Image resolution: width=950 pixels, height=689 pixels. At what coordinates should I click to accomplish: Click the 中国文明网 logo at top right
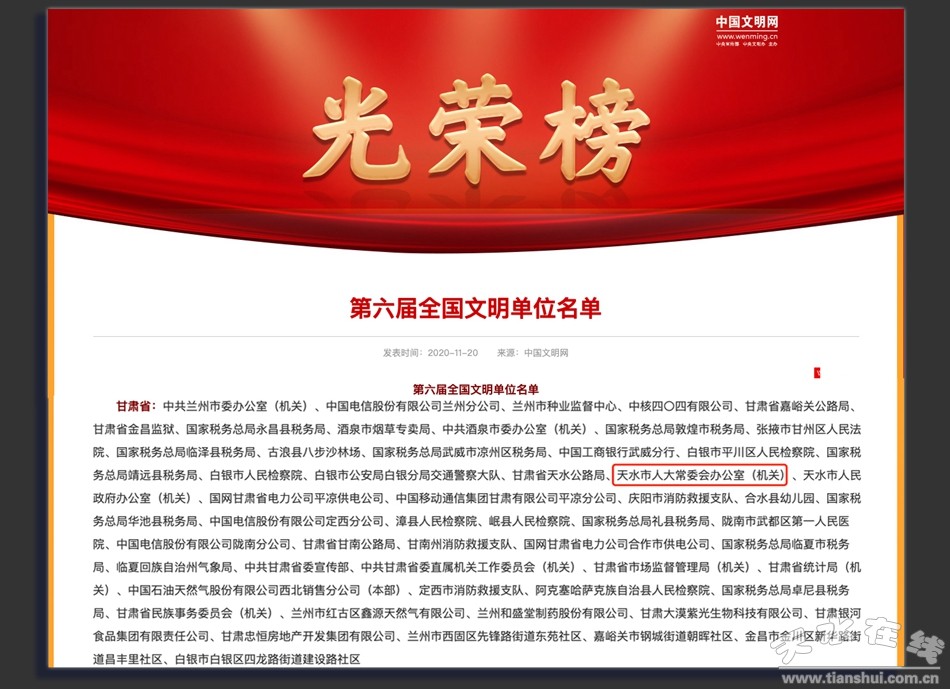coord(746,22)
